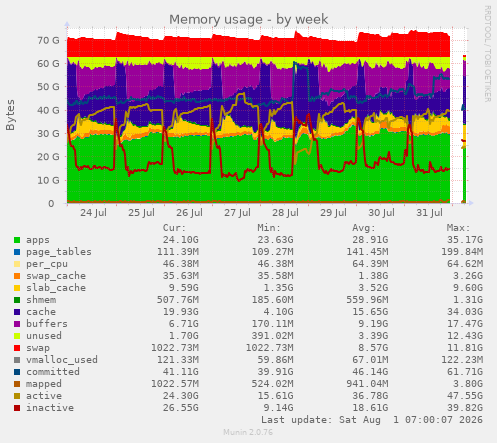Viewport: 497px width, 443px height.
Task: Click the apps current value 24.10G
Action: [x=180, y=240]
